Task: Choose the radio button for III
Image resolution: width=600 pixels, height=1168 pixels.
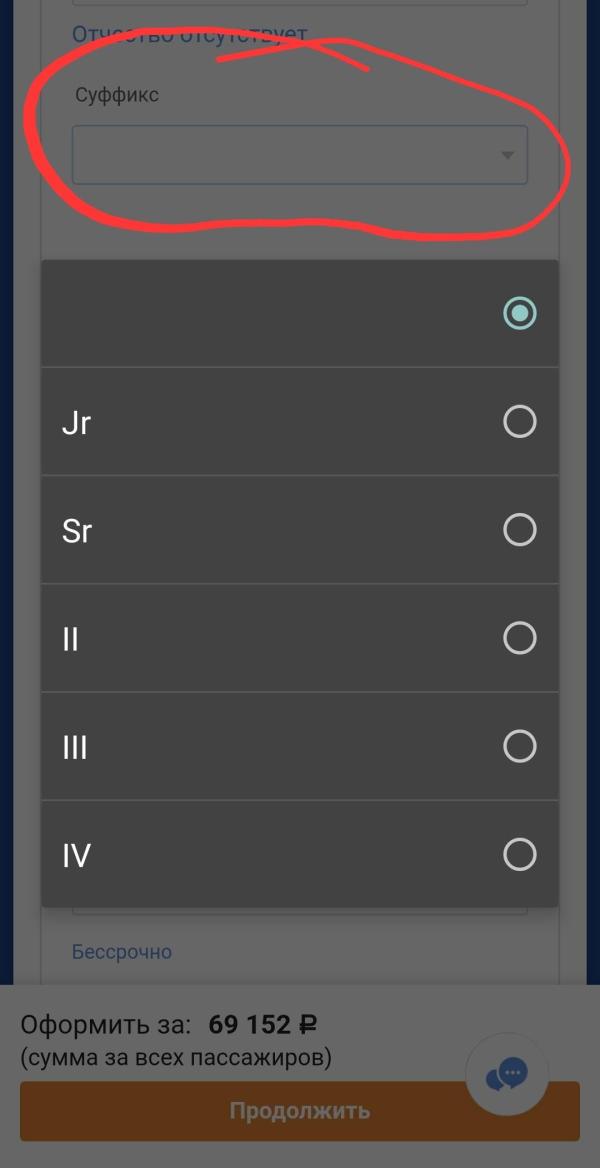Action: [x=519, y=746]
